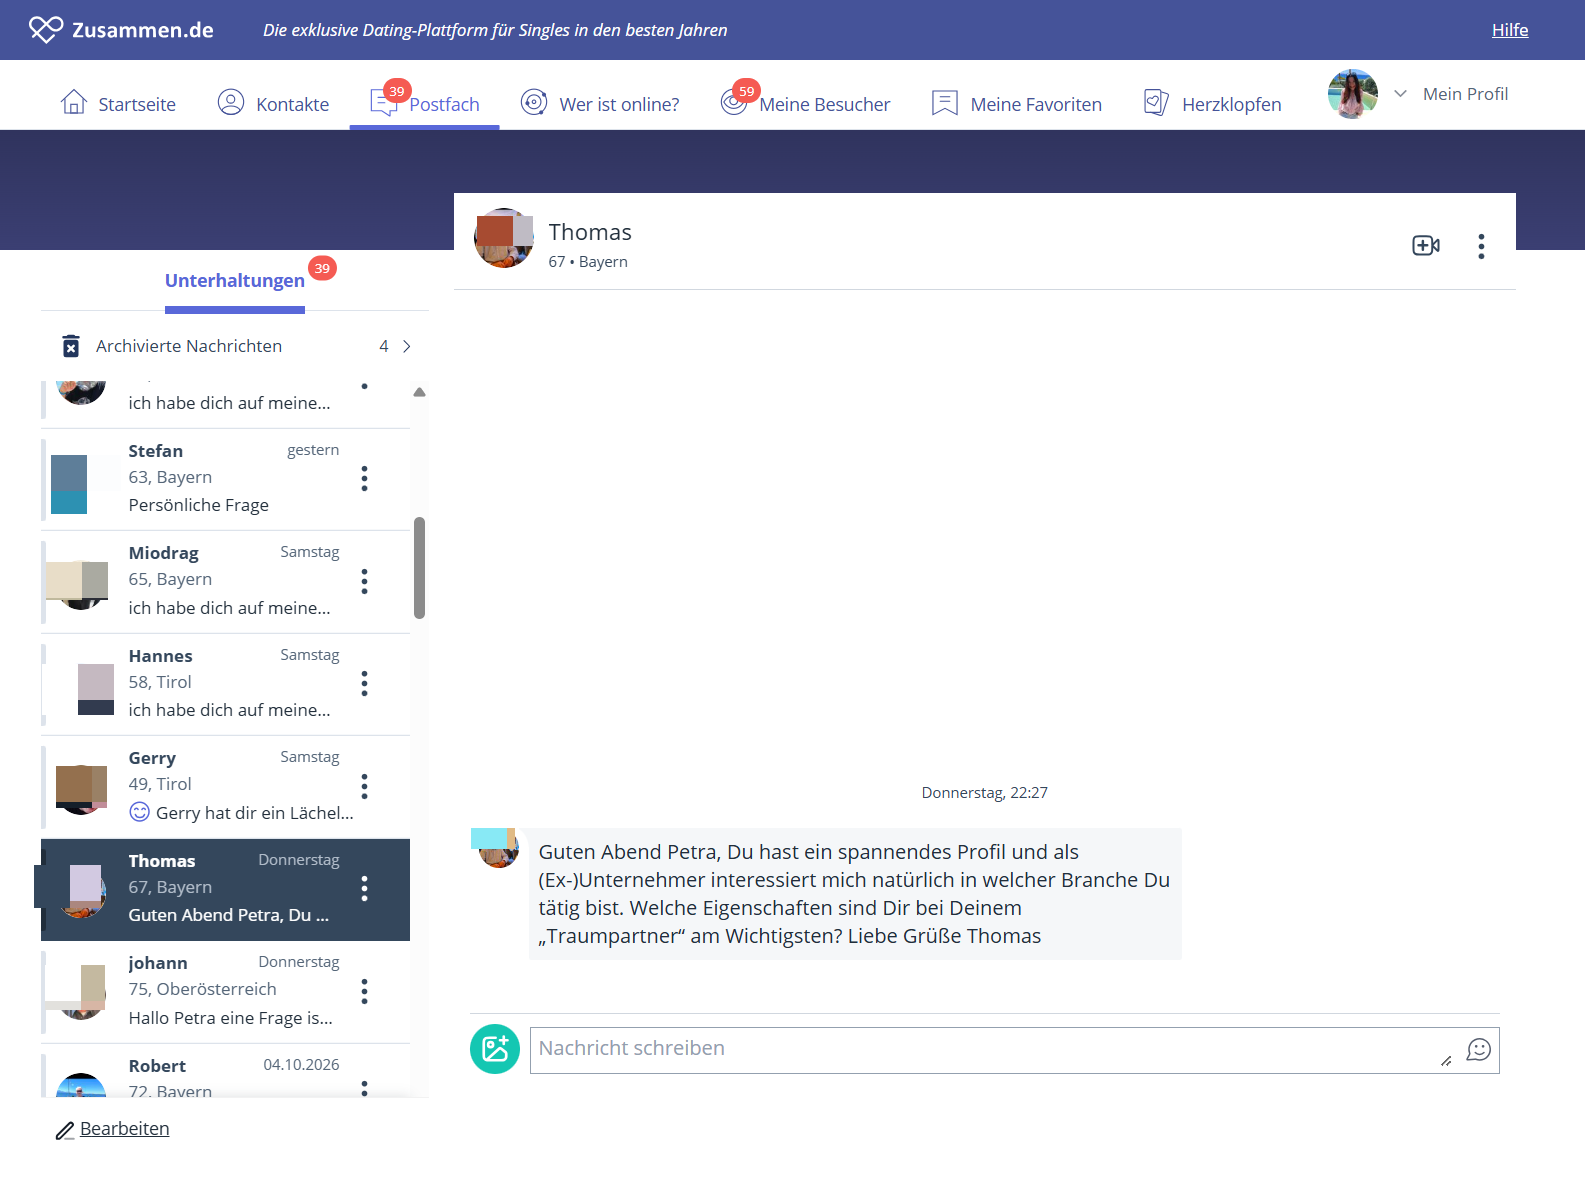
Task: Open the emoji picker
Action: point(1478,1050)
